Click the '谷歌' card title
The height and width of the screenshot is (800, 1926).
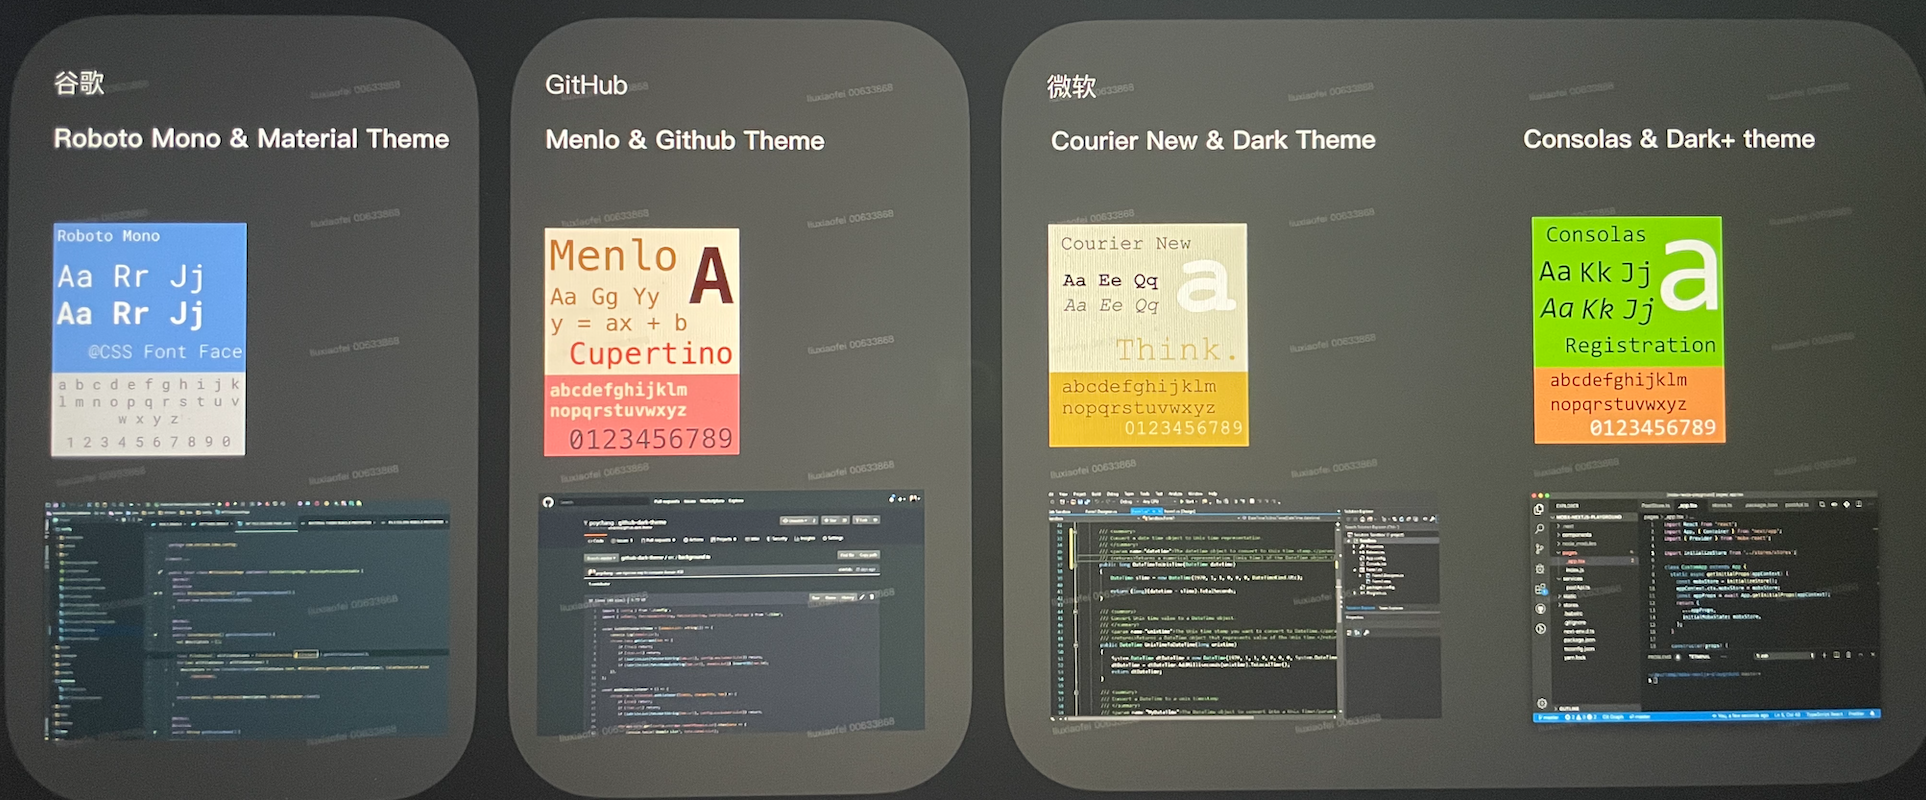coord(79,82)
